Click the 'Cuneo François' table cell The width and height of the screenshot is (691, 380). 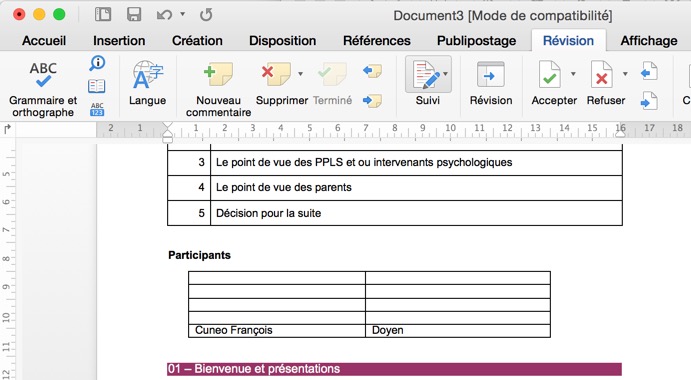(277, 331)
